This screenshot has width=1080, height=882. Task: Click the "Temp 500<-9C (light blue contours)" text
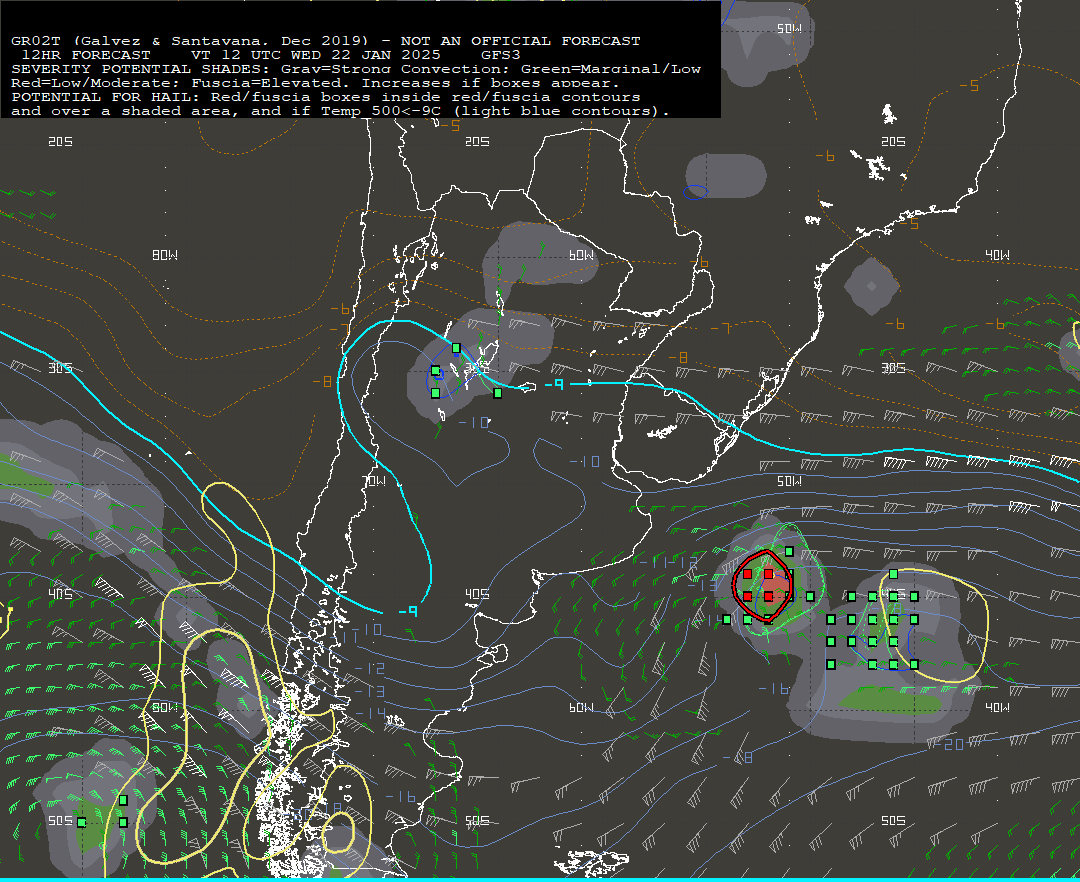(x=490, y=111)
